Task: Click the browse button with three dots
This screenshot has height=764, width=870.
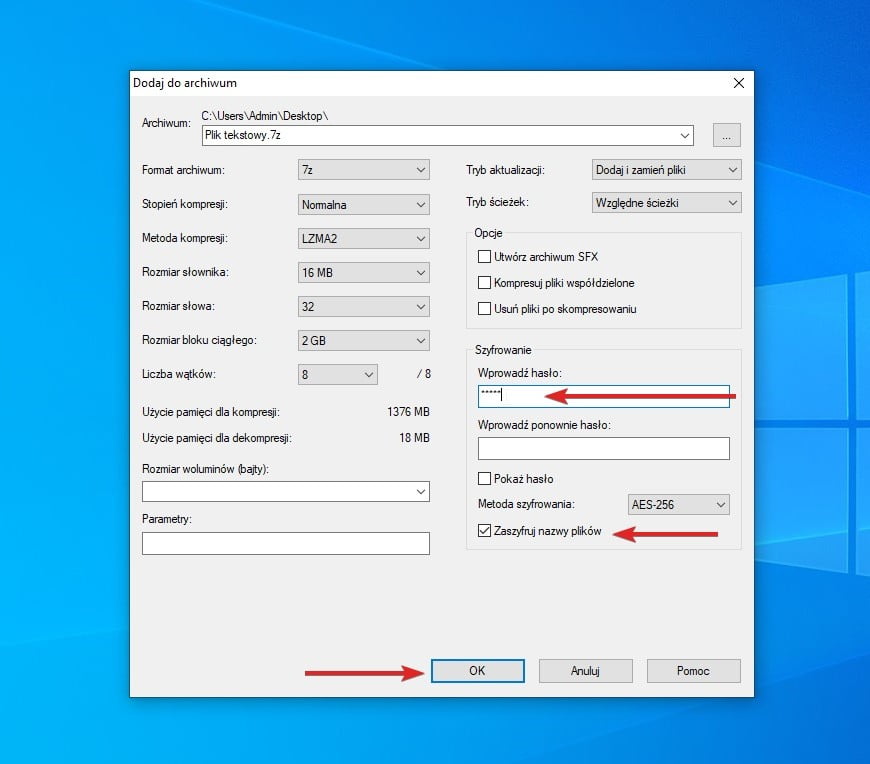Action: pyautogui.click(x=726, y=135)
